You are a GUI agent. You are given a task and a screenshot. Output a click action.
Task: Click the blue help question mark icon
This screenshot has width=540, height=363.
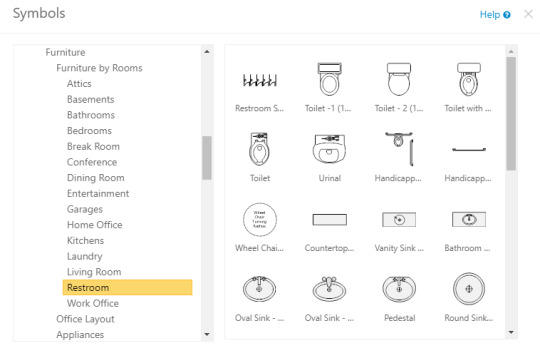point(507,15)
